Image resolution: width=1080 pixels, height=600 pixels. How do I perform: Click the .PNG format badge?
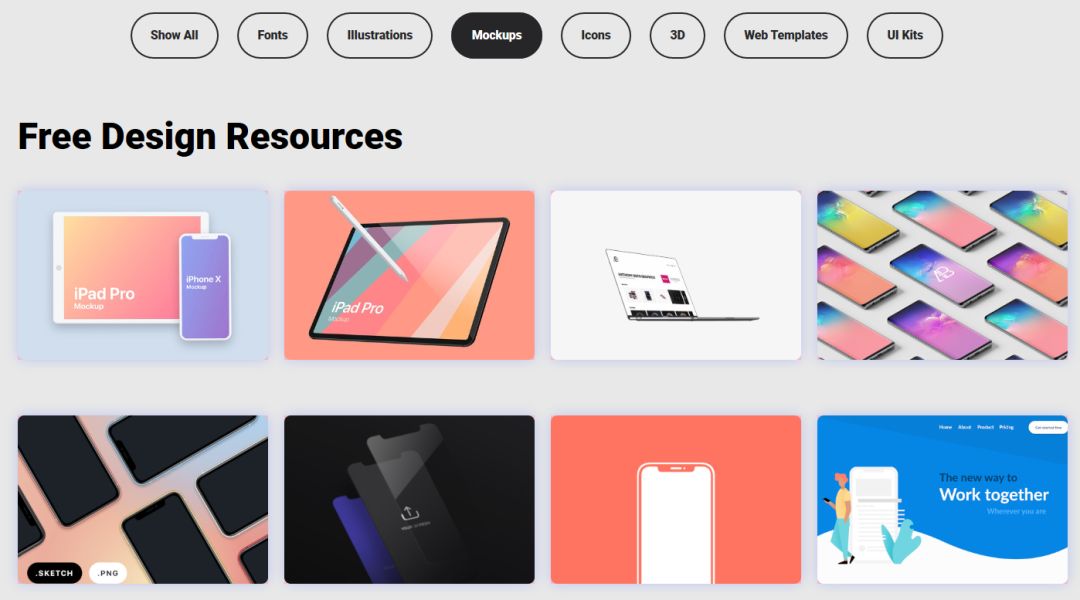click(108, 573)
